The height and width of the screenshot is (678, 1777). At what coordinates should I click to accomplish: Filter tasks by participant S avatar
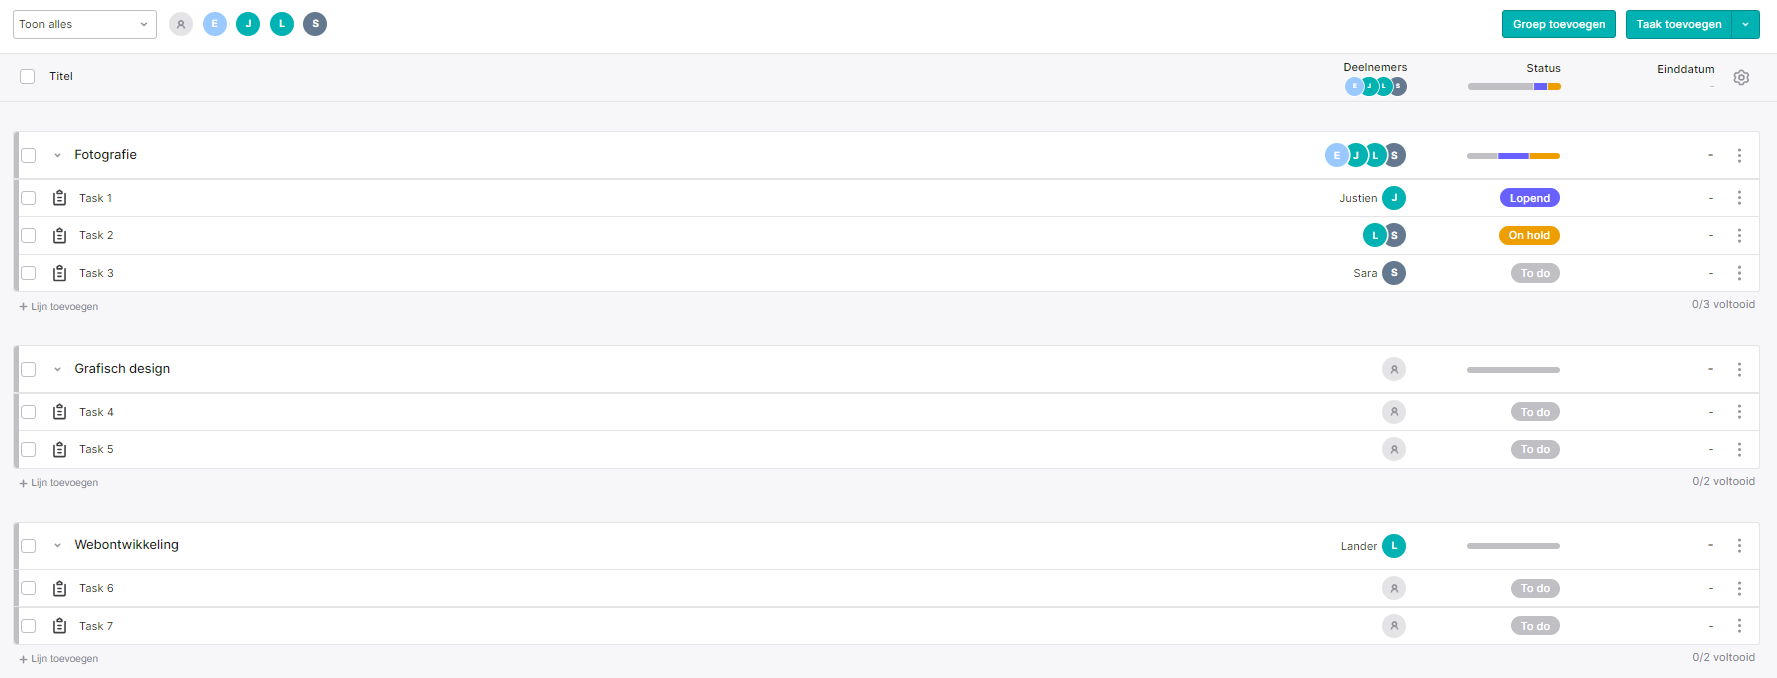(x=315, y=24)
